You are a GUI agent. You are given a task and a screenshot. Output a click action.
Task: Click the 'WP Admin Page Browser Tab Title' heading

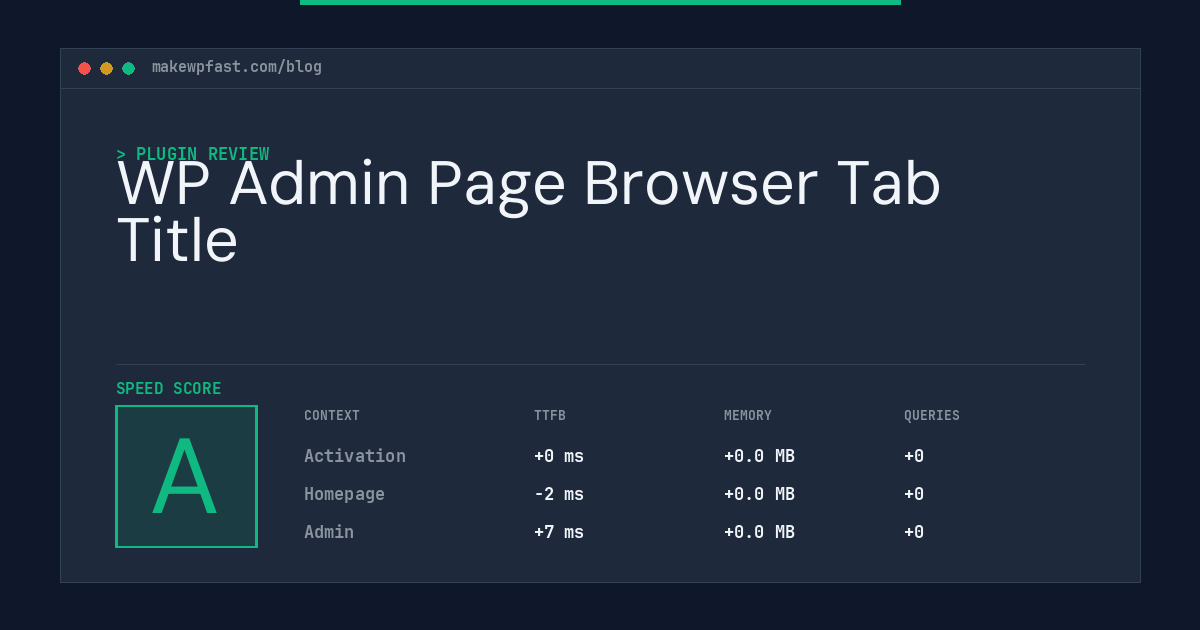529,212
